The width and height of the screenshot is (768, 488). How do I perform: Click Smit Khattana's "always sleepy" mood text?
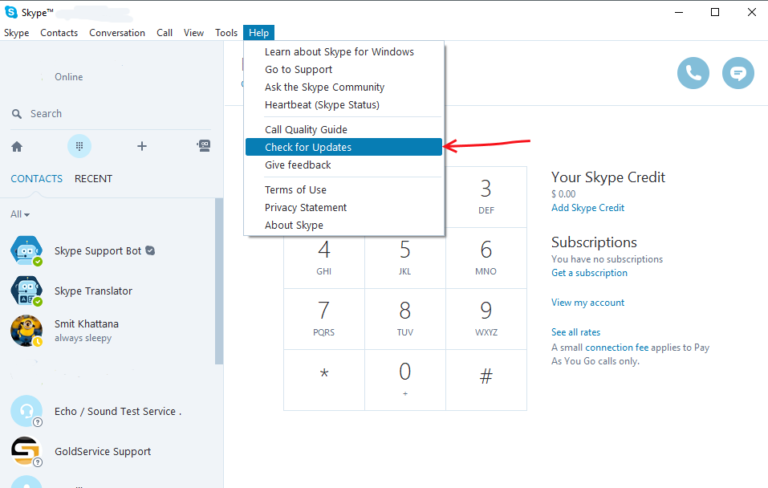pos(83,338)
